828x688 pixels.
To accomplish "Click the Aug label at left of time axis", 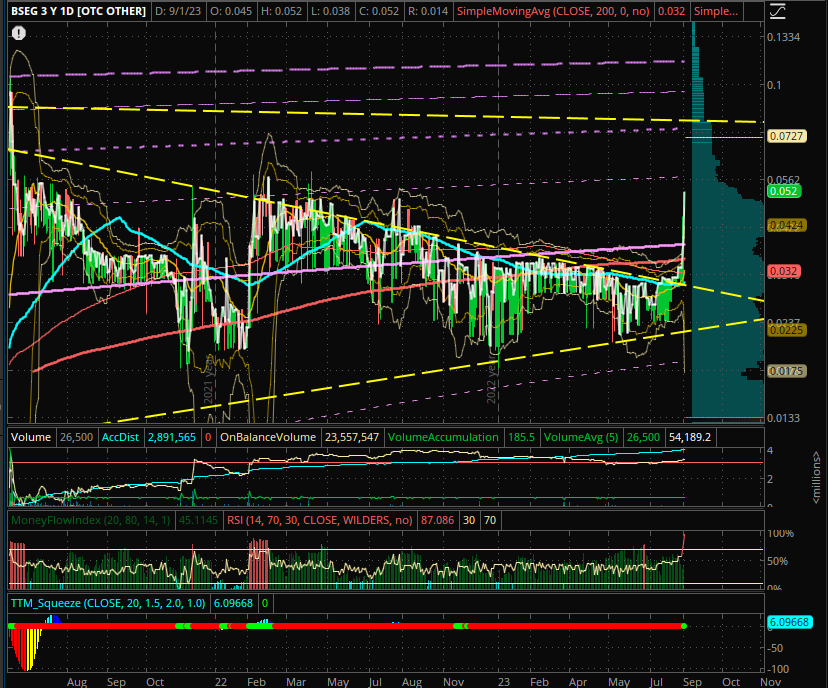I will pyautogui.click(x=77, y=682).
